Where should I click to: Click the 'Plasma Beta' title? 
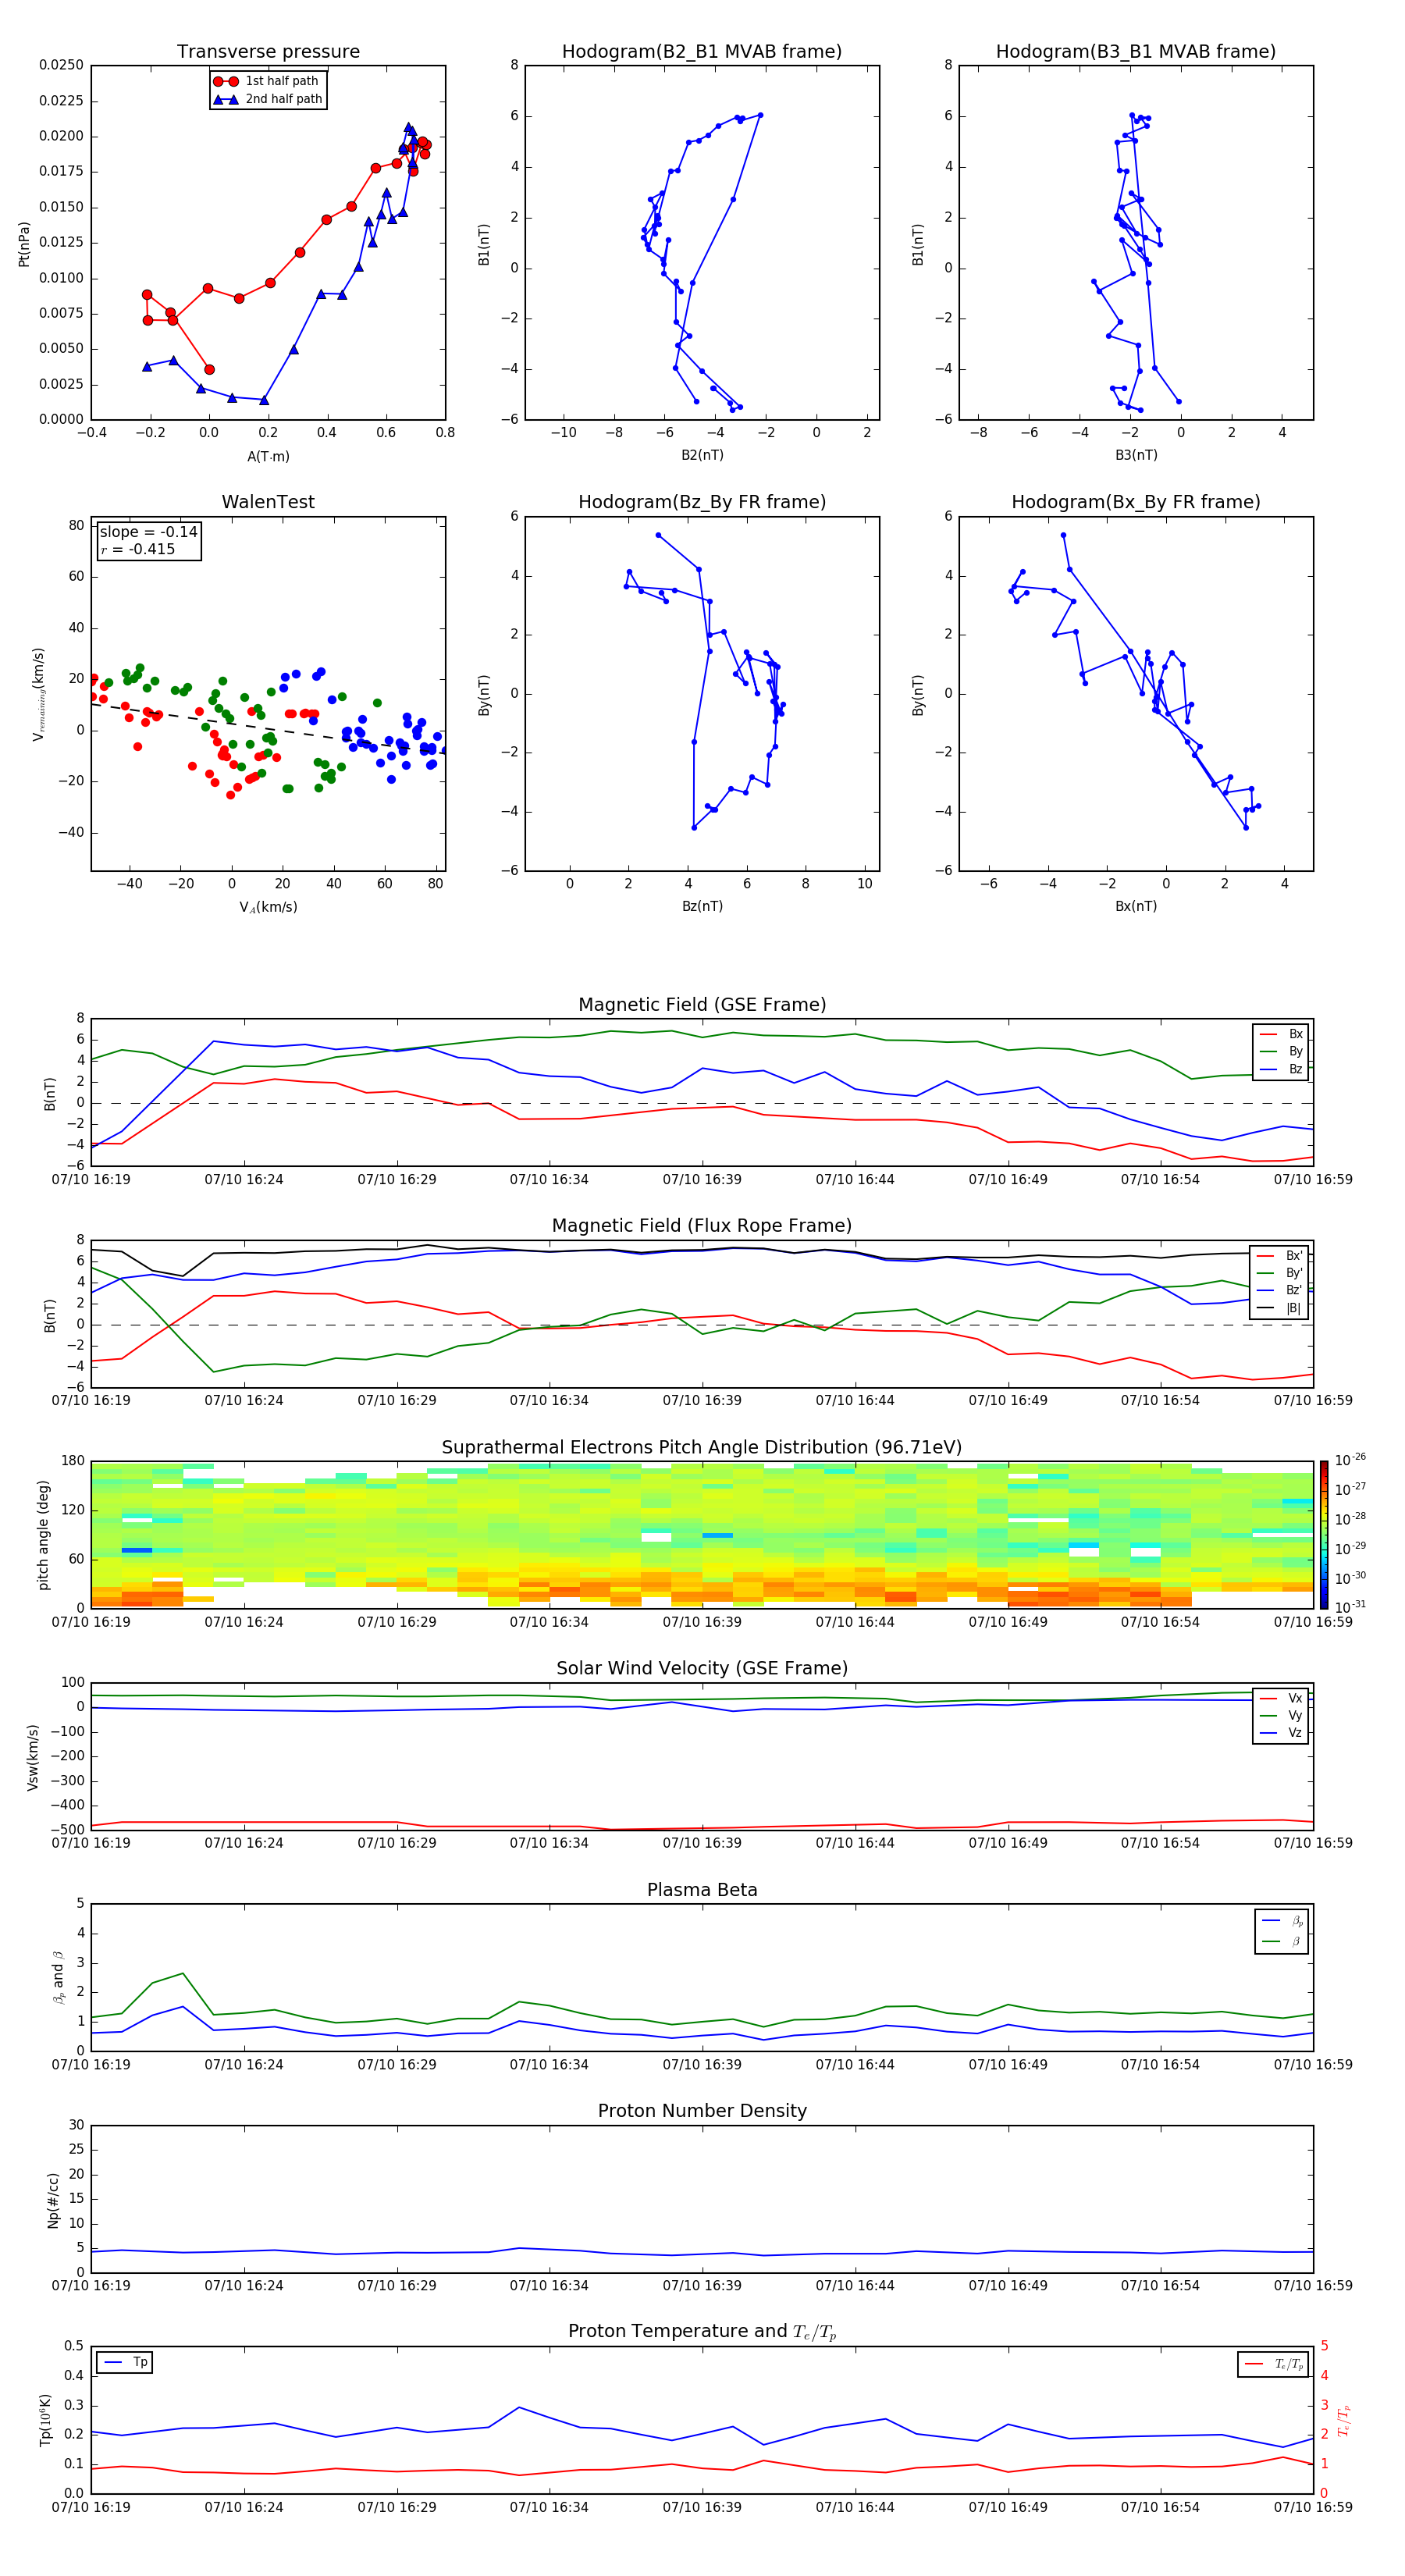(702, 1890)
